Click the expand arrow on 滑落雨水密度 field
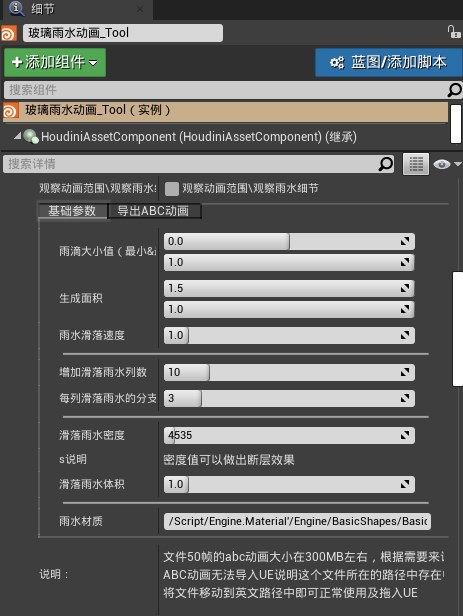This screenshot has width=463, height=616. tap(405, 435)
